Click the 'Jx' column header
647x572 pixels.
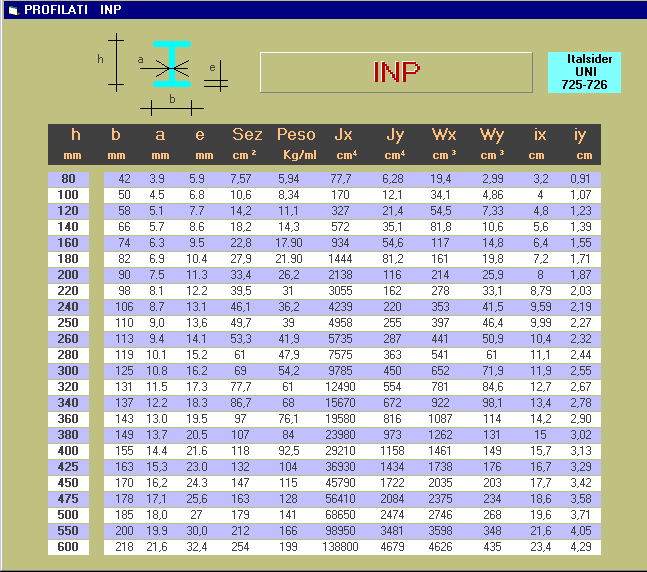343,135
